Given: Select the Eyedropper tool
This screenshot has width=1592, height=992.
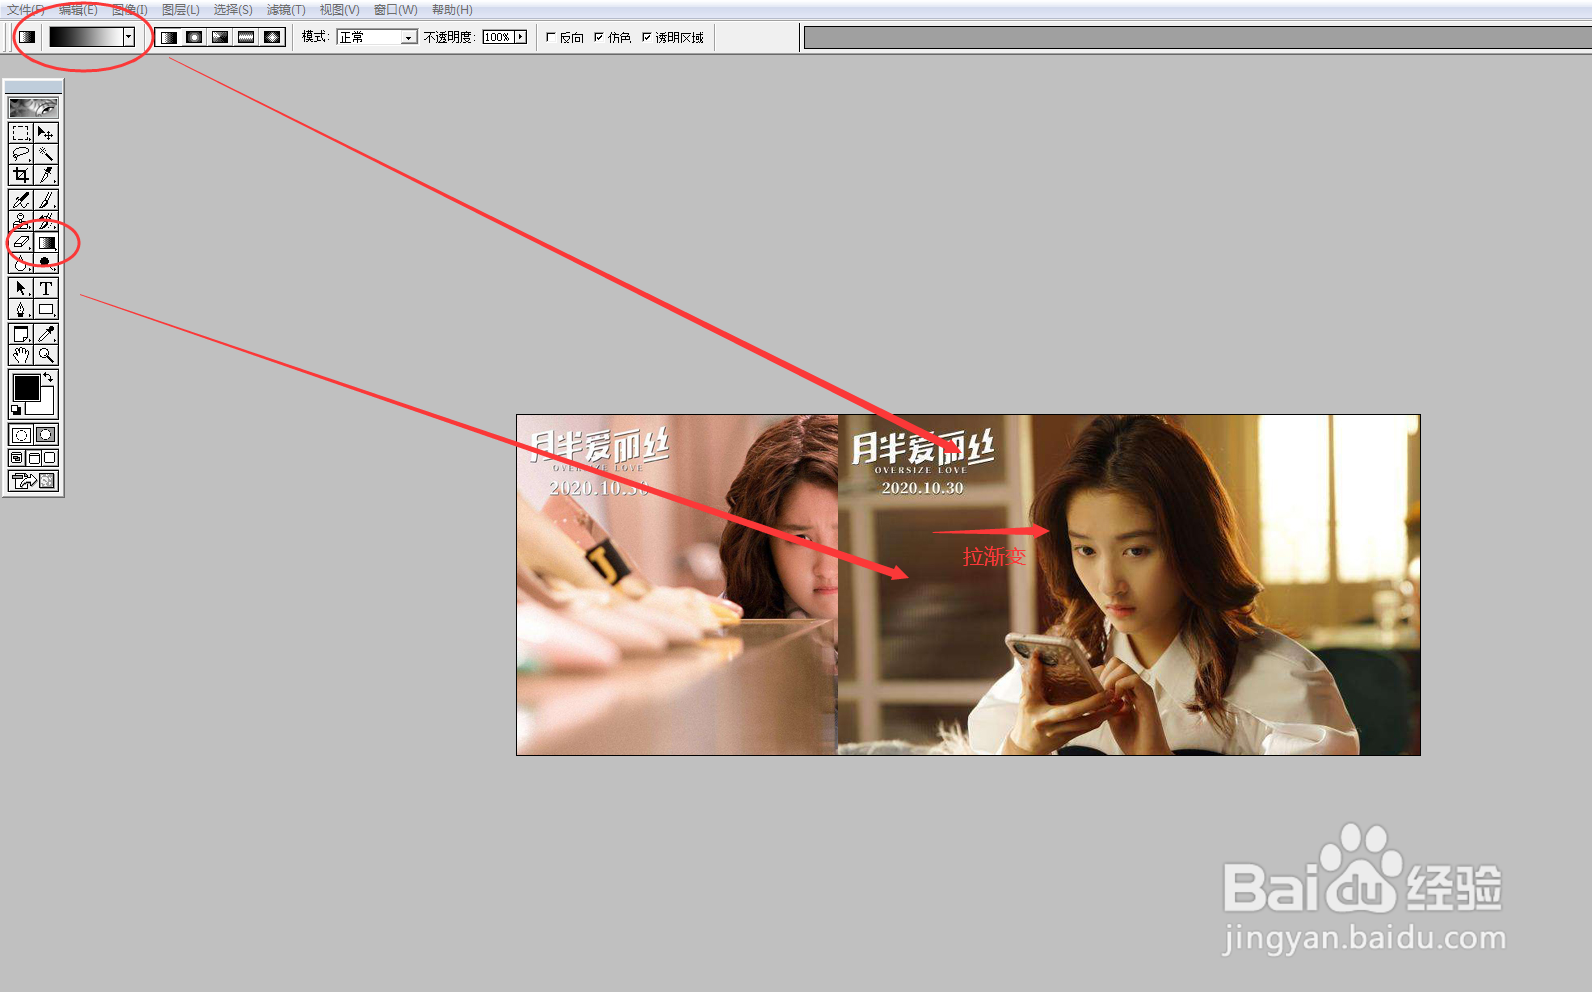Looking at the screenshot, I should coord(46,334).
